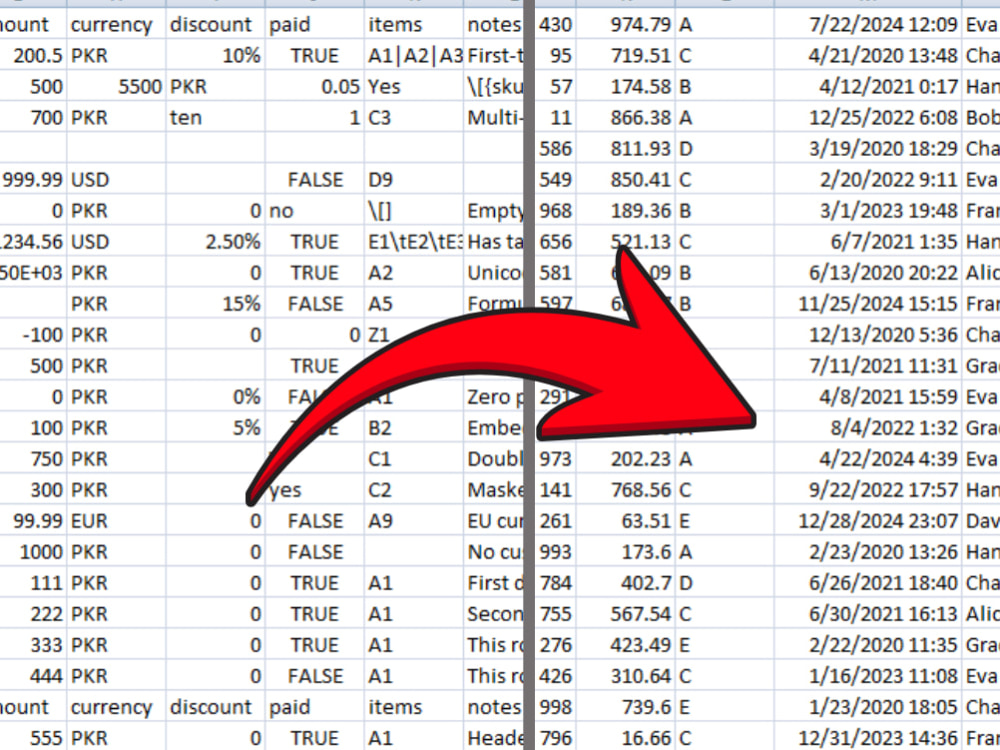1000x750 pixels.
Task: Select the amount cell 555
Action: tap(33, 739)
